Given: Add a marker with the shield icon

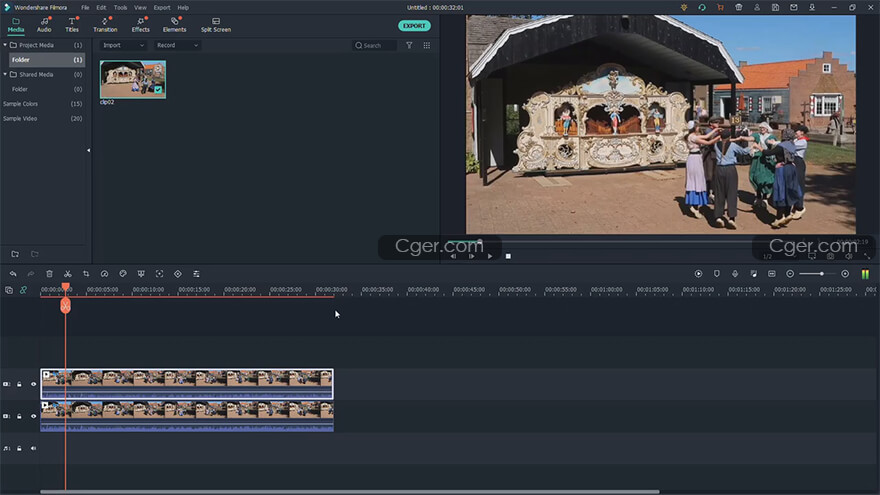Looking at the screenshot, I should point(717,274).
